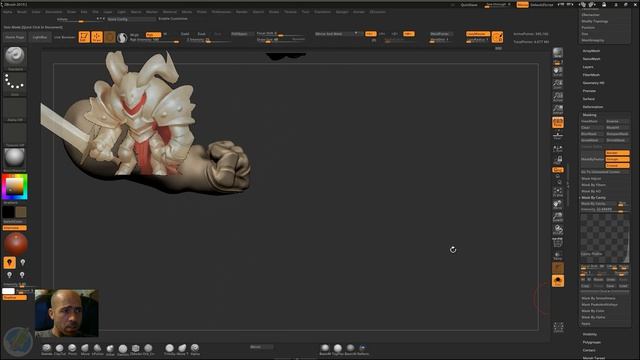Toggle XYZ rotation mode
Image resolution: width=640 pixels, height=360 pixels.
pos(558,170)
